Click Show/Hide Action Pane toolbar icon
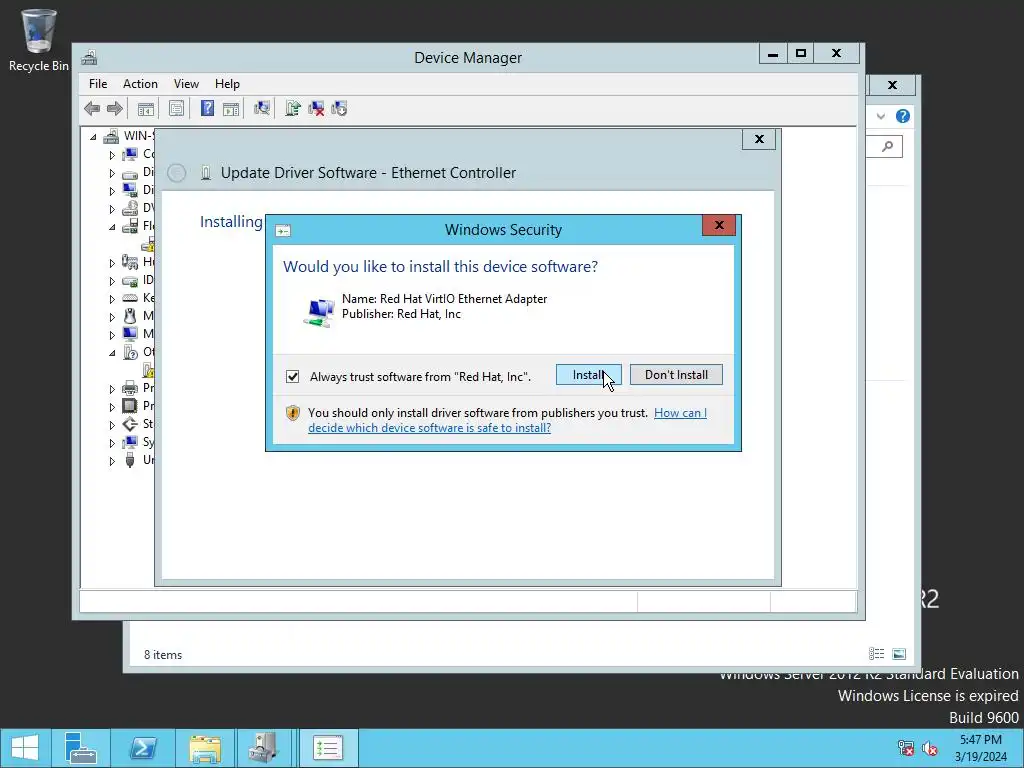This screenshot has height=768, width=1024. click(231, 108)
